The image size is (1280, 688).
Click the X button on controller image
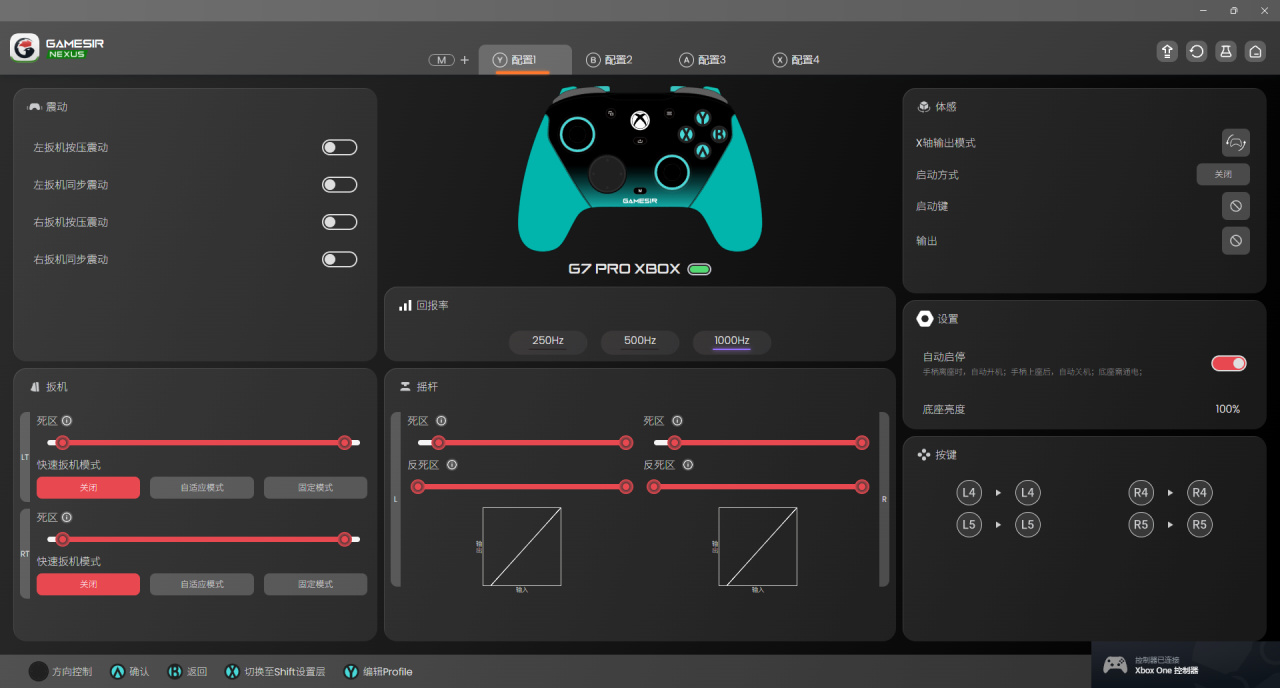point(686,134)
